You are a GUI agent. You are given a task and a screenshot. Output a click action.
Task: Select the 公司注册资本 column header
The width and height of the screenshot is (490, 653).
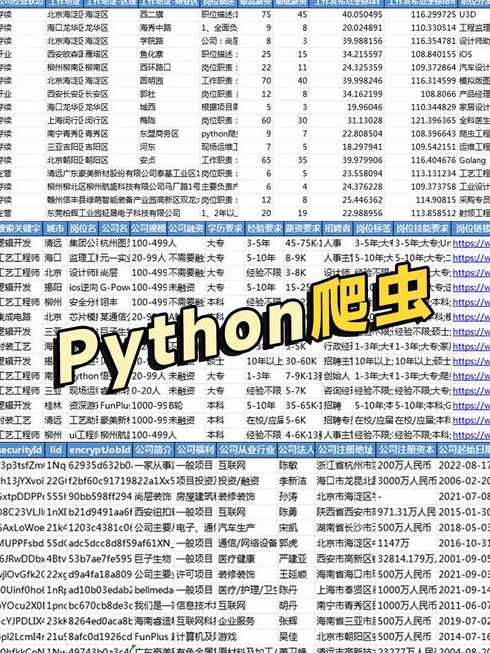pyautogui.click(x=406, y=450)
